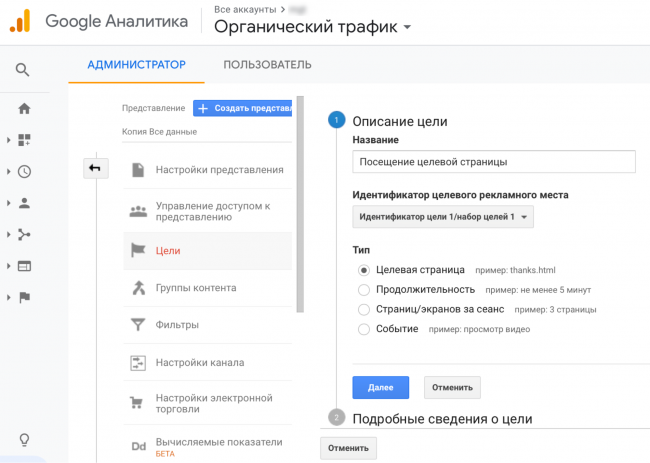The width and height of the screenshot is (650, 463).
Task: Open the goal identifier dropdown
Action: pyautogui.click(x=443, y=217)
